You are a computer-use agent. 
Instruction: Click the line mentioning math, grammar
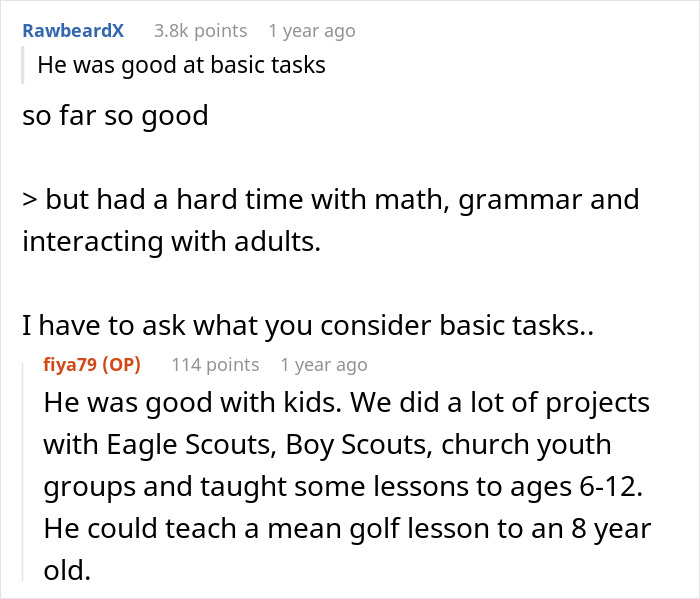[x=330, y=200]
